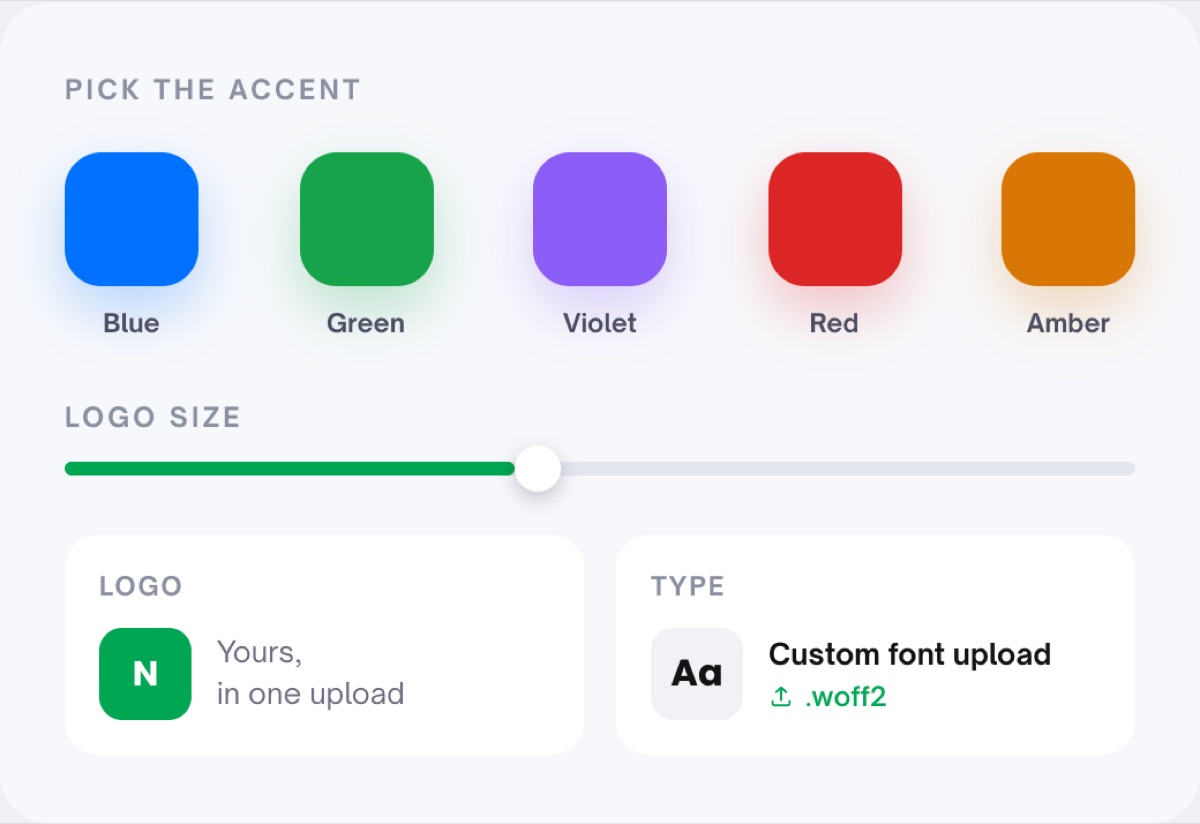This screenshot has width=1200, height=824.
Task: Choose the Amber accent swatch
Action: click(x=1068, y=219)
